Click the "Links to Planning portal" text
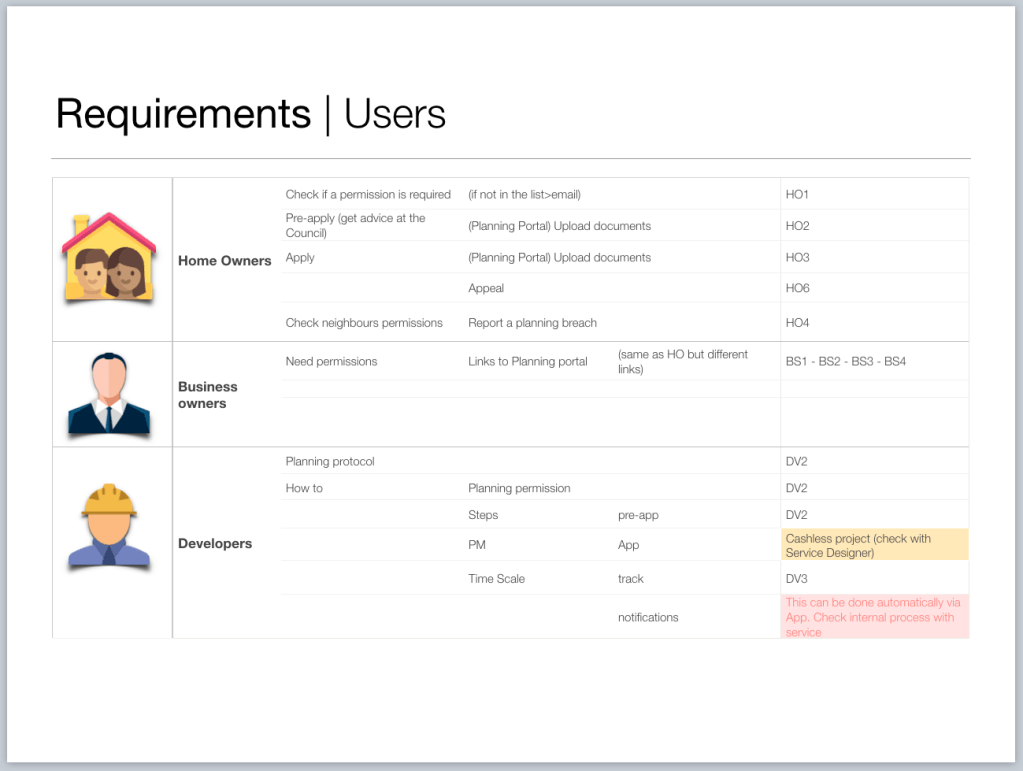Screen dimensions: 1023x771 (528, 361)
